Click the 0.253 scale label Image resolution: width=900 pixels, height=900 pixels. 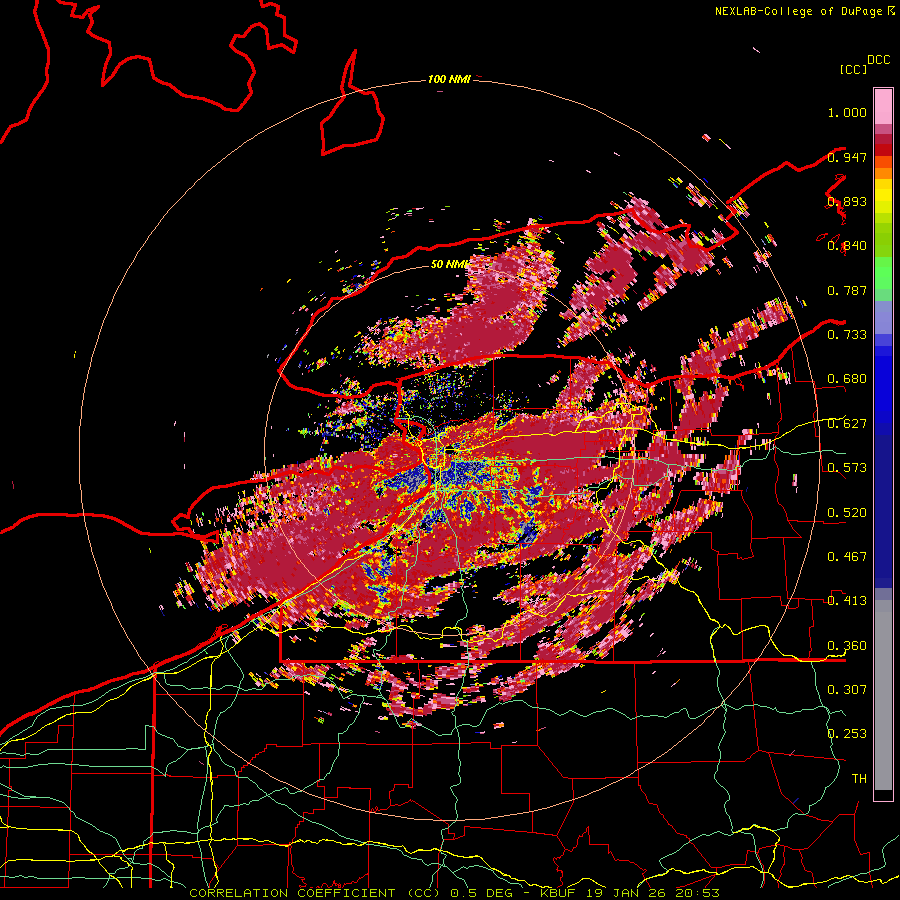pyautogui.click(x=847, y=734)
